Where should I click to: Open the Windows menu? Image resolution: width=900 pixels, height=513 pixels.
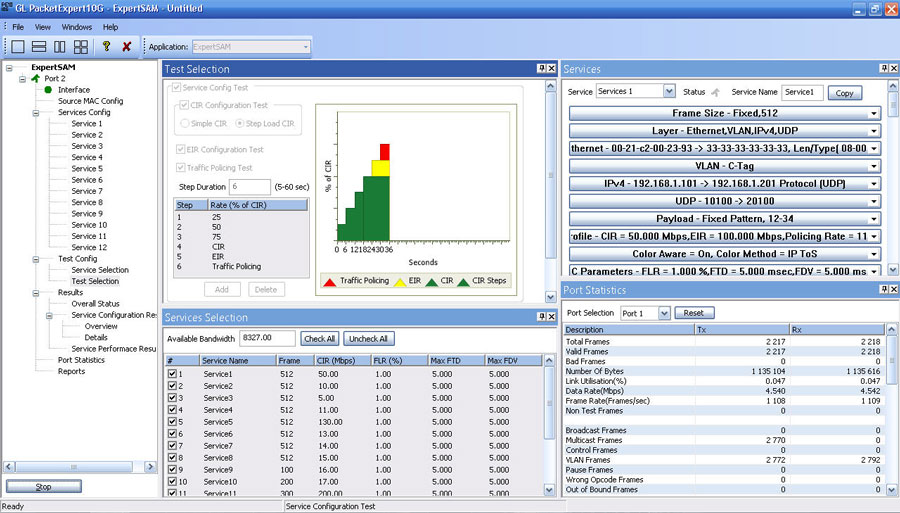(77, 27)
